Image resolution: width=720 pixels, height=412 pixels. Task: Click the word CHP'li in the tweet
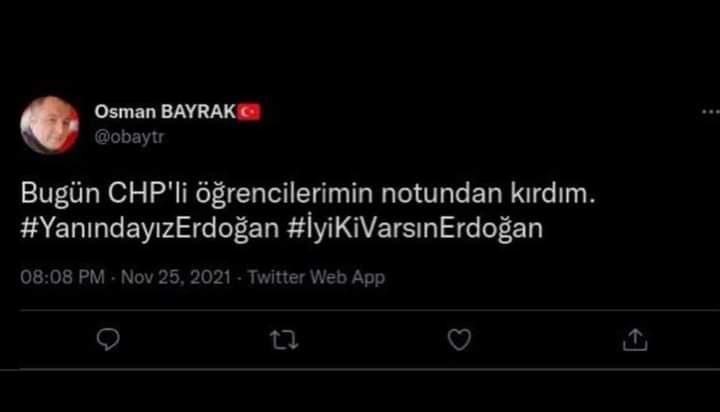(148, 193)
